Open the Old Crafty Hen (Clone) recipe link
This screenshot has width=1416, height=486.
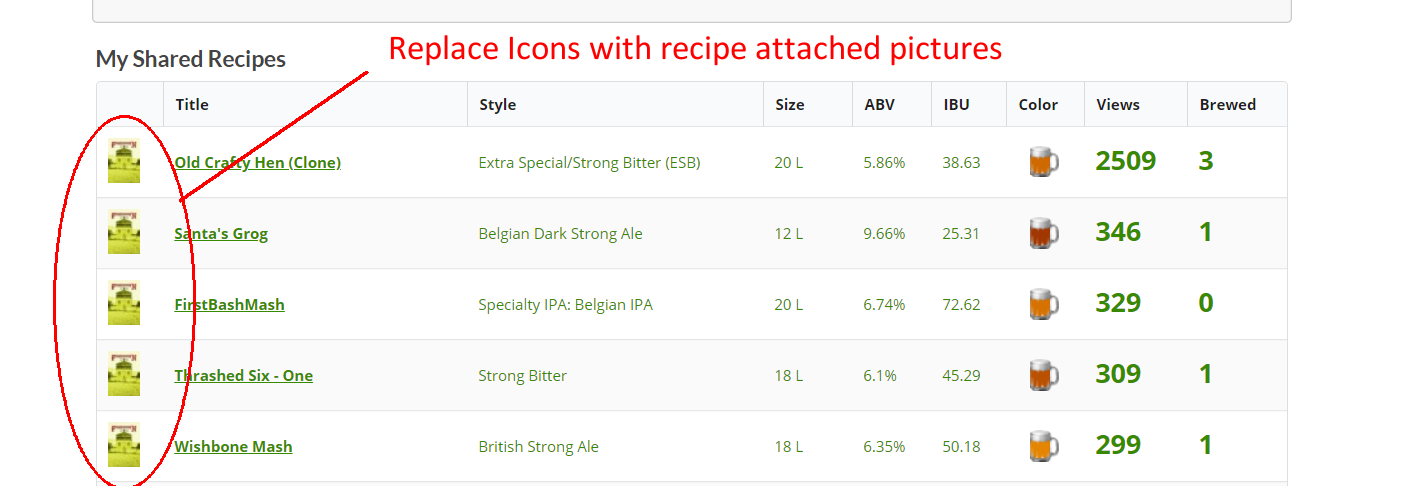coord(257,162)
